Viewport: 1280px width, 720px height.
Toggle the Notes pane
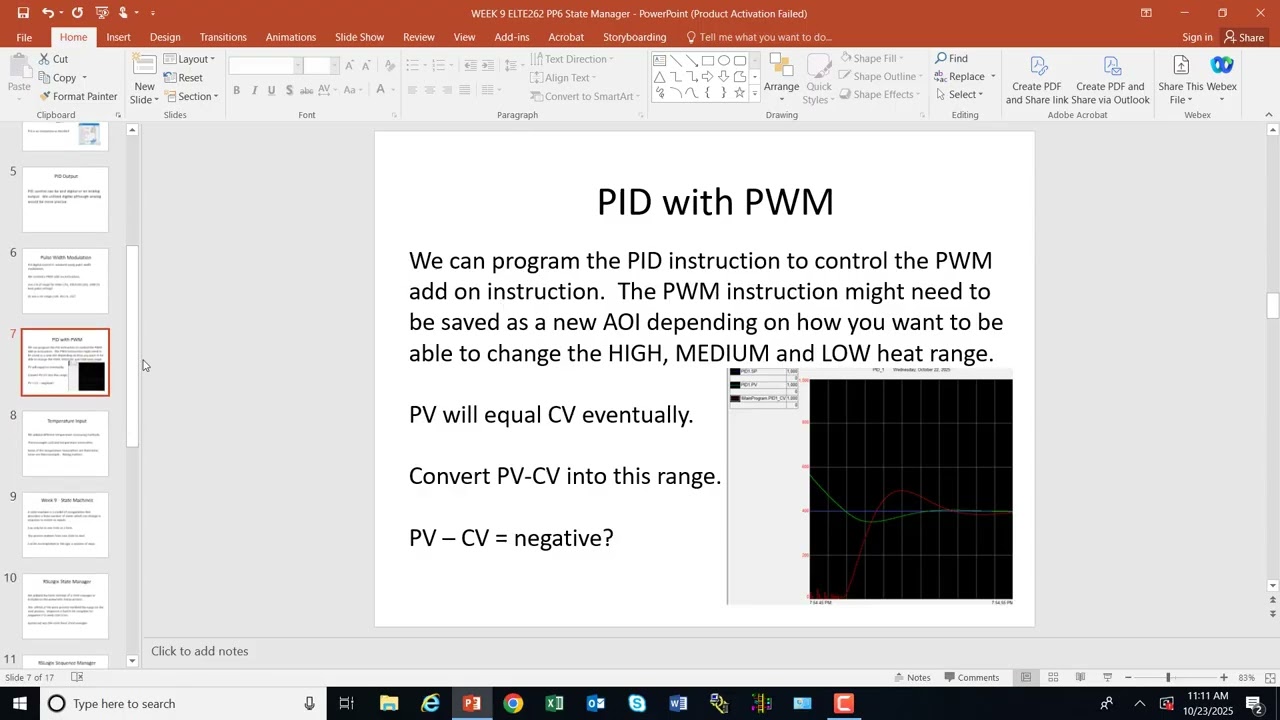pos(911,678)
